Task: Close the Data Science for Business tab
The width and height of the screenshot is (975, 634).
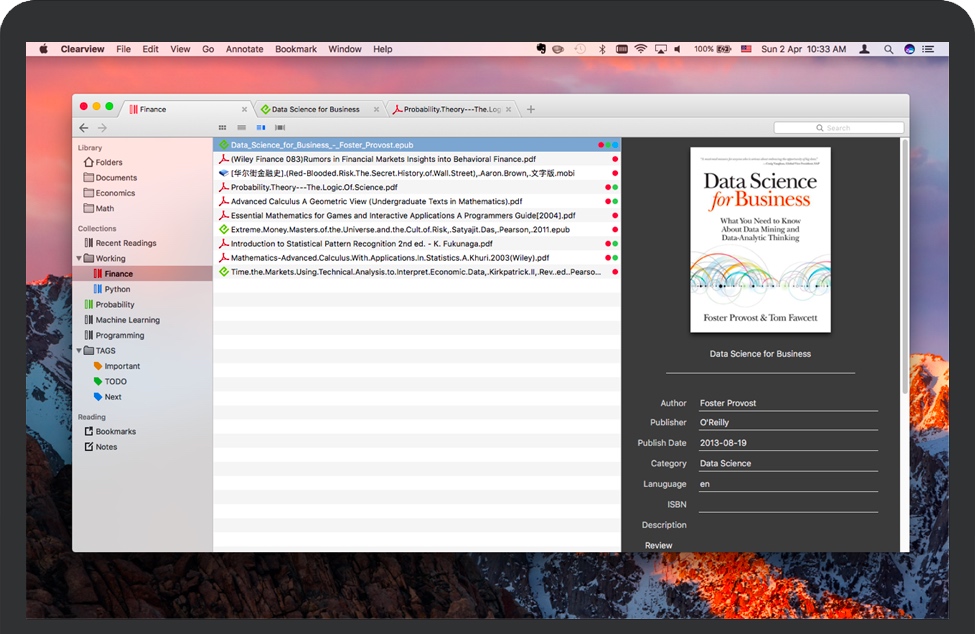Action: click(x=377, y=109)
